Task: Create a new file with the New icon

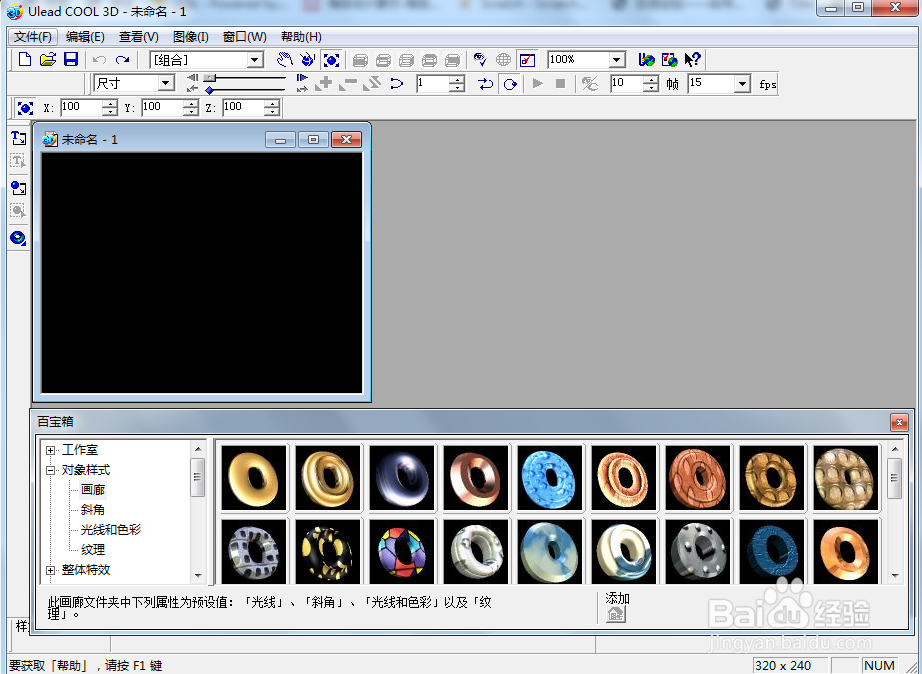Action: 25,59
